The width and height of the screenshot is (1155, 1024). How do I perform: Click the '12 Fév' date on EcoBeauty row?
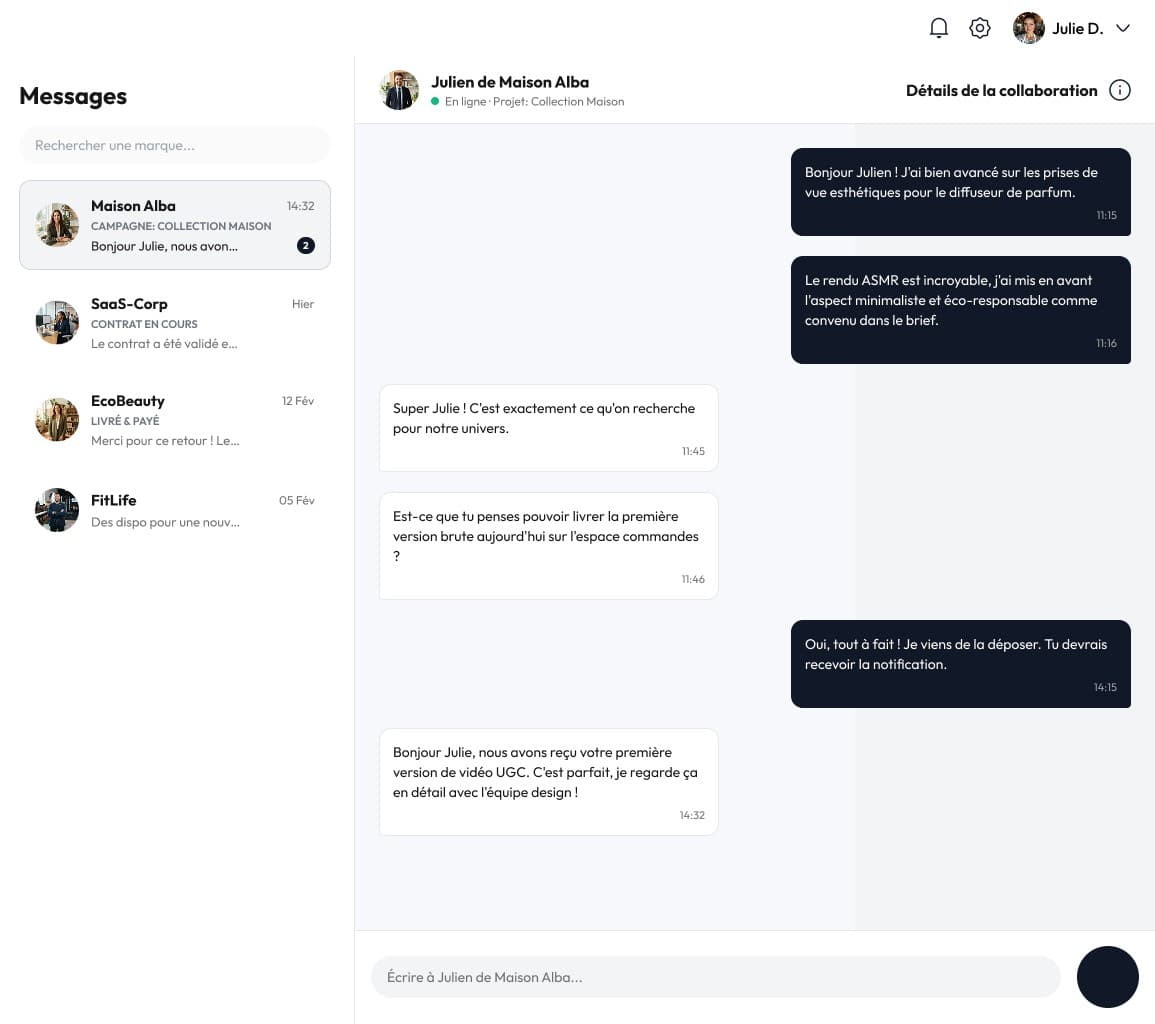pyautogui.click(x=298, y=401)
